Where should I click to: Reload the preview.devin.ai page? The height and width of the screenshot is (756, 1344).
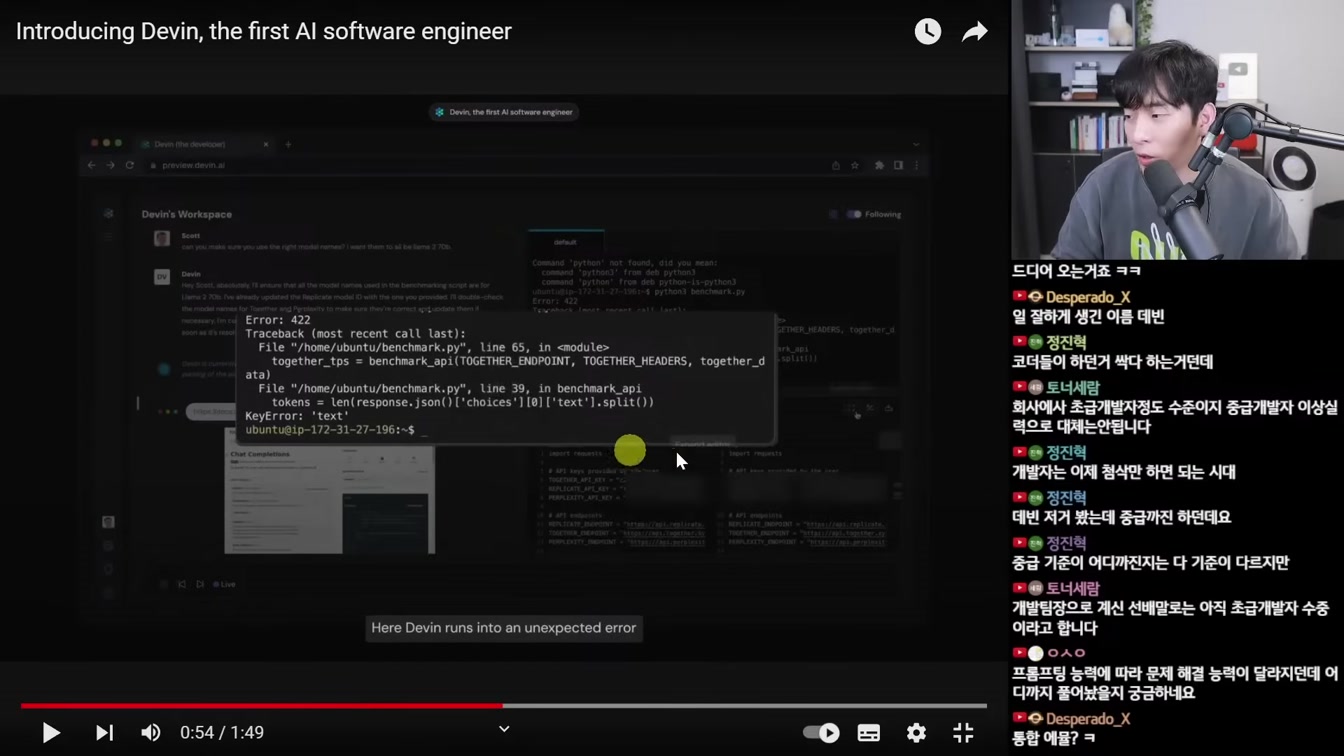coord(129,165)
